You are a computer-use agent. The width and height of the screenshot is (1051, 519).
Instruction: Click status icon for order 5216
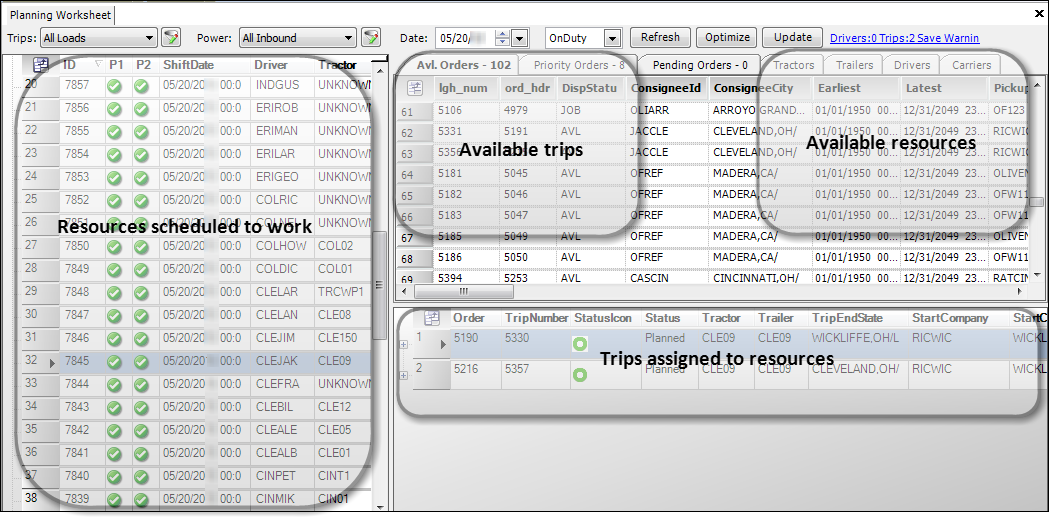pos(579,376)
